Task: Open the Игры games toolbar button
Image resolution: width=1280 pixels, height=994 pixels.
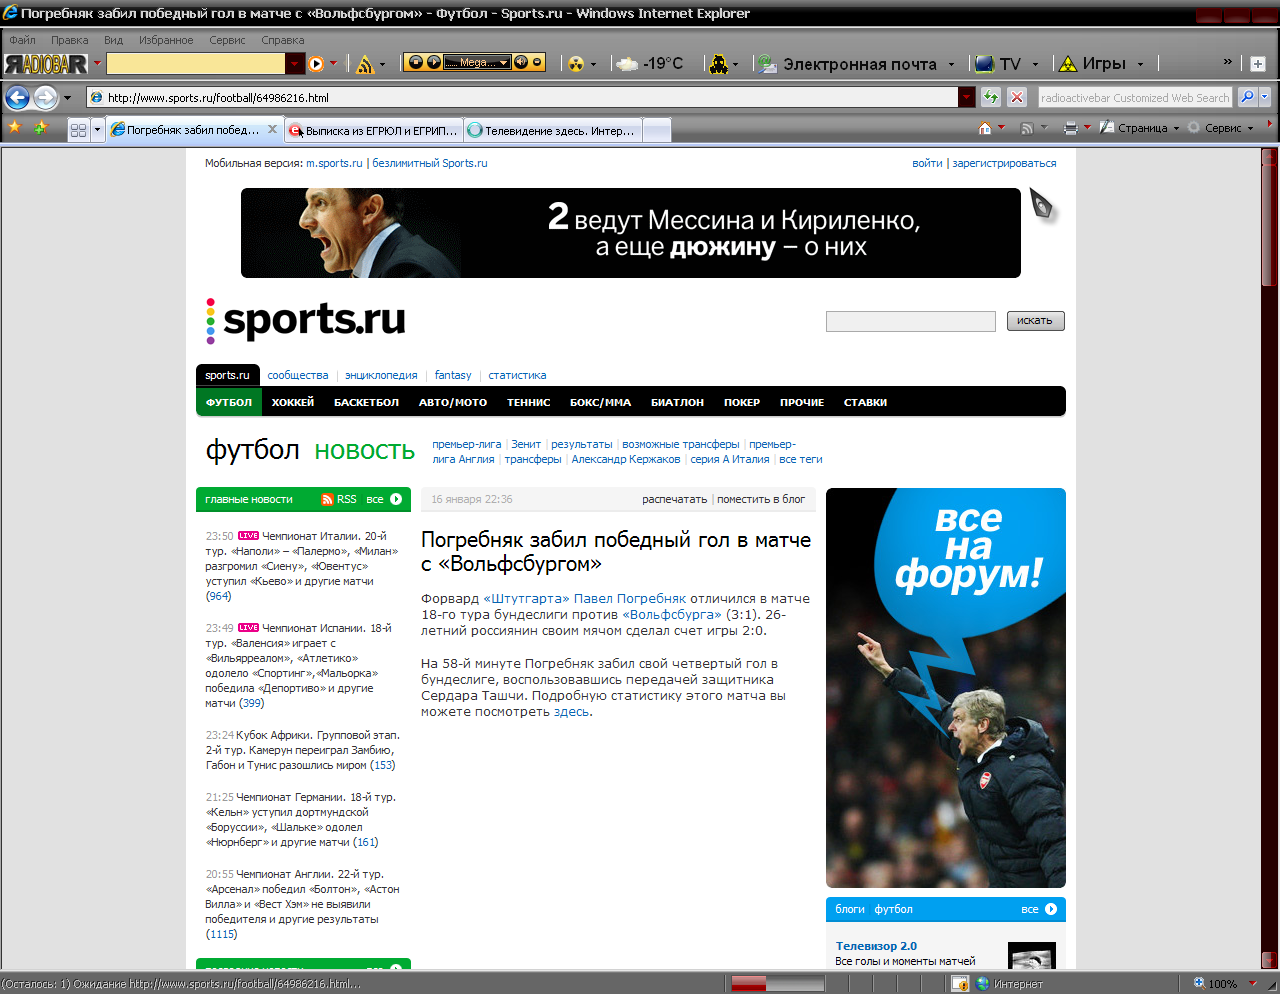Action: click(1092, 64)
